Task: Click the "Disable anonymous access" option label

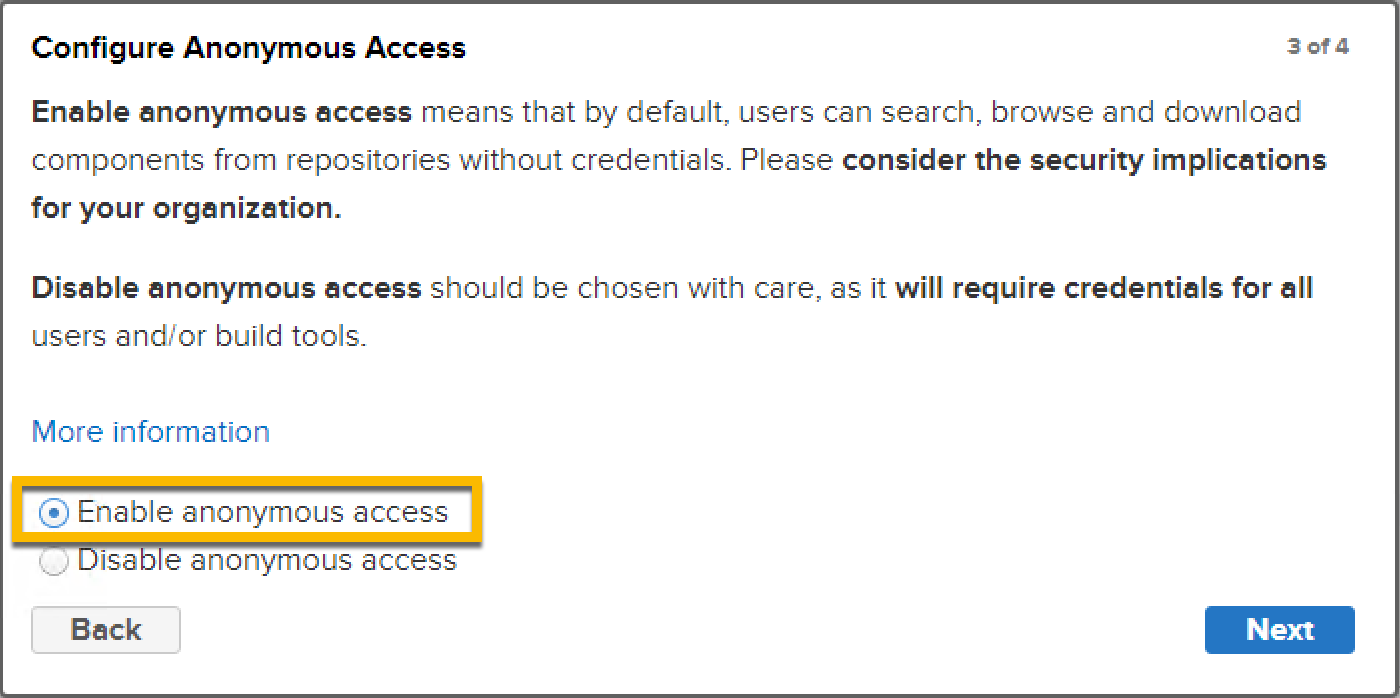Action: [x=267, y=560]
